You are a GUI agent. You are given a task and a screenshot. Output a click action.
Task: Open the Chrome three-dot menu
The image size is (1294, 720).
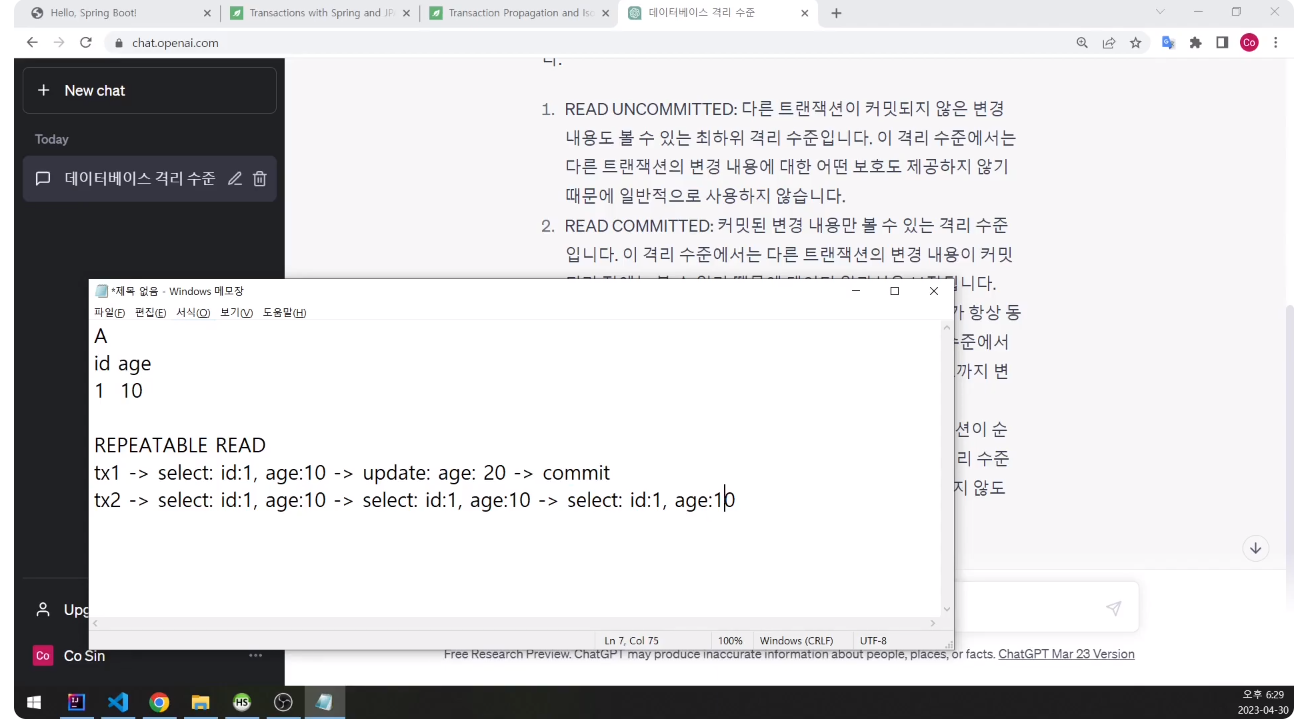[1276, 43]
